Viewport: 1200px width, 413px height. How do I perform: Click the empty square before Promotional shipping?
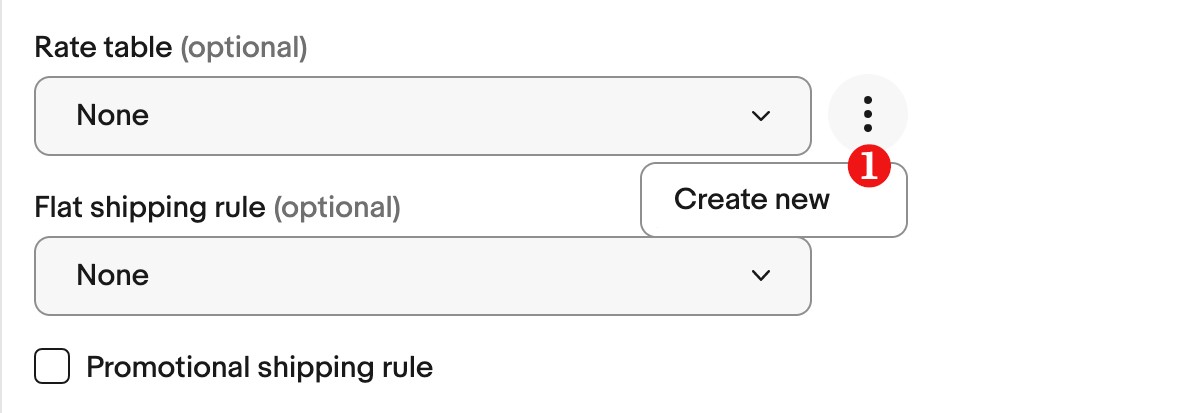(x=52, y=367)
